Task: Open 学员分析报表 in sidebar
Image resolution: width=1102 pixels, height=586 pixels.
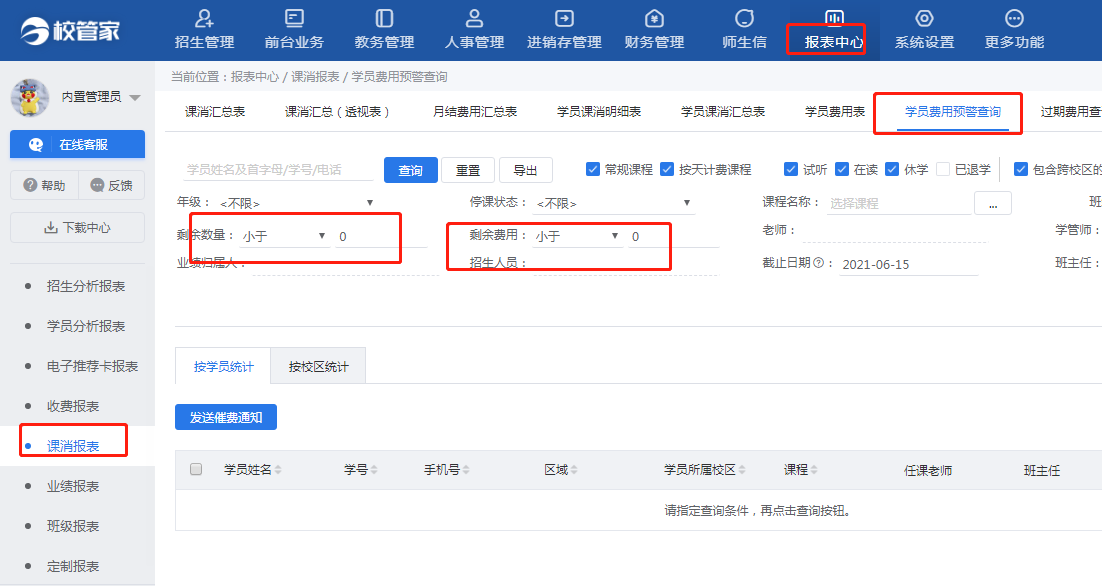Action: pos(86,326)
